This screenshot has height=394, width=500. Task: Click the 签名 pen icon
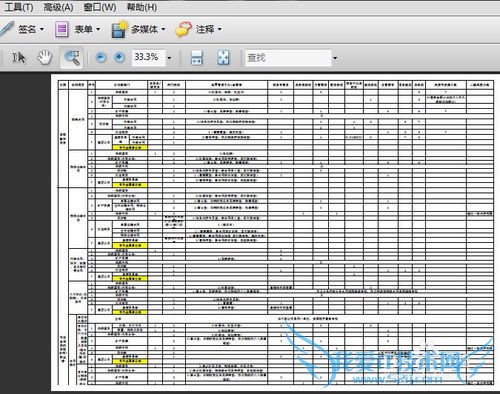pyautogui.click(x=7, y=29)
